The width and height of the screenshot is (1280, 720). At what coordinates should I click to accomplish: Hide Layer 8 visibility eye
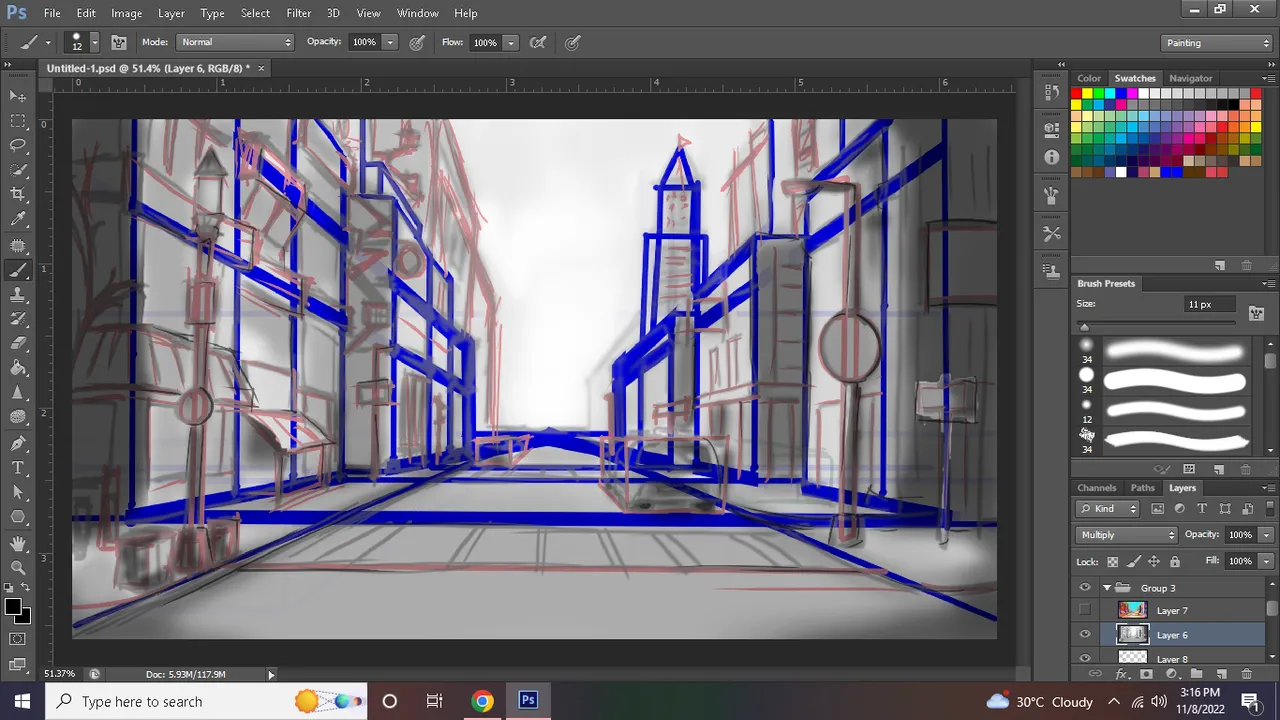(x=1085, y=658)
